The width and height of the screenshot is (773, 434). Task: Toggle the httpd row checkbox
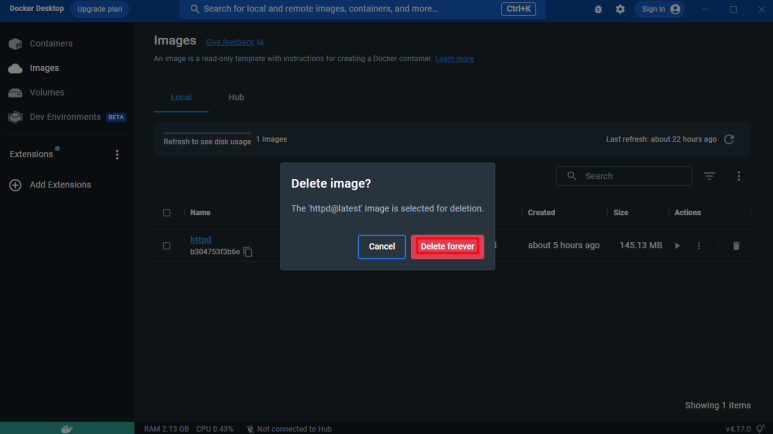click(167, 246)
